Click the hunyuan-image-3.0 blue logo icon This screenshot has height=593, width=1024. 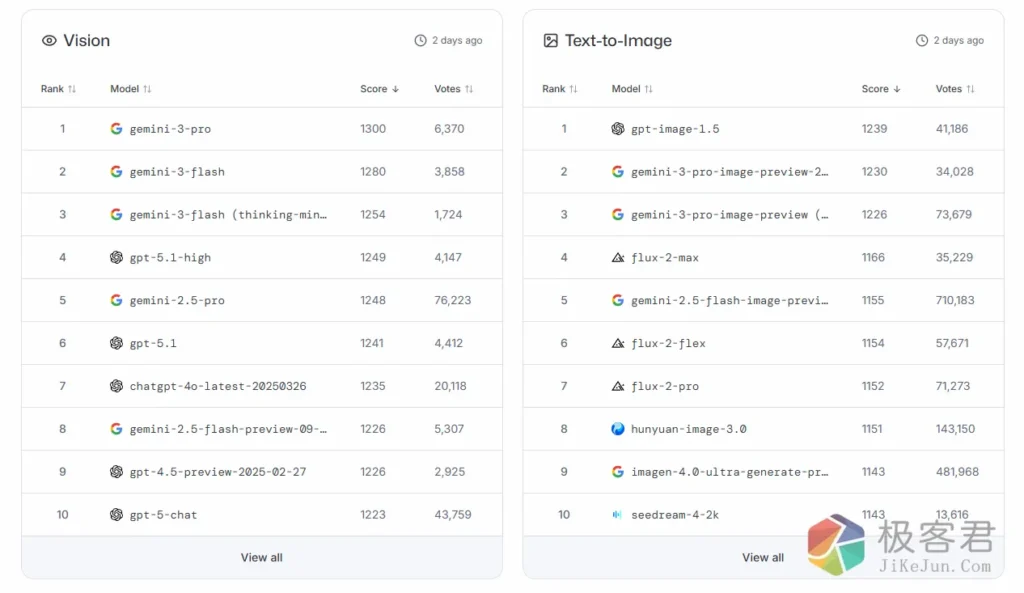tap(618, 429)
